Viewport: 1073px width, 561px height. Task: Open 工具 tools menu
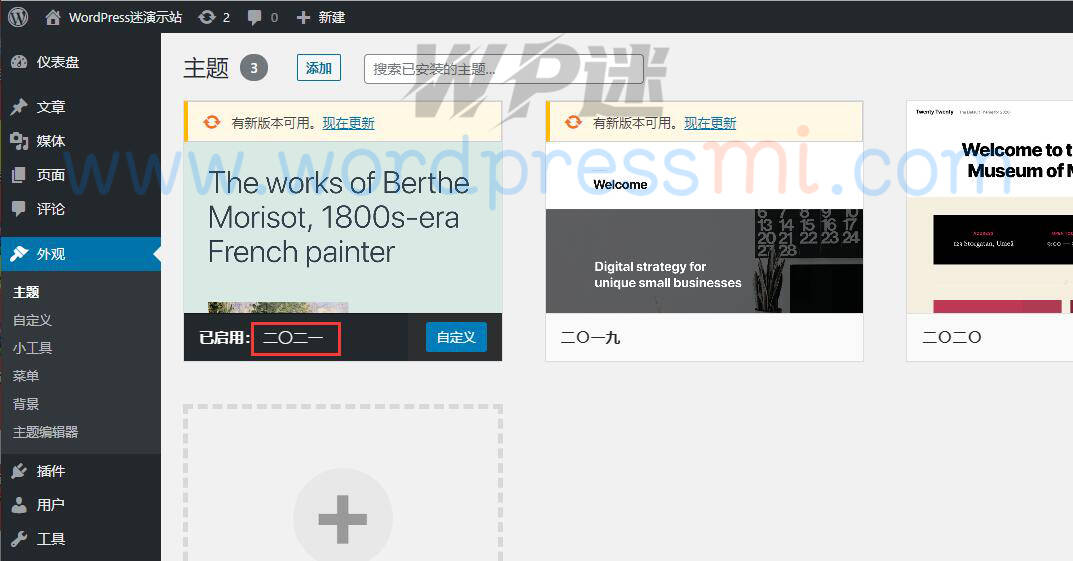point(50,539)
